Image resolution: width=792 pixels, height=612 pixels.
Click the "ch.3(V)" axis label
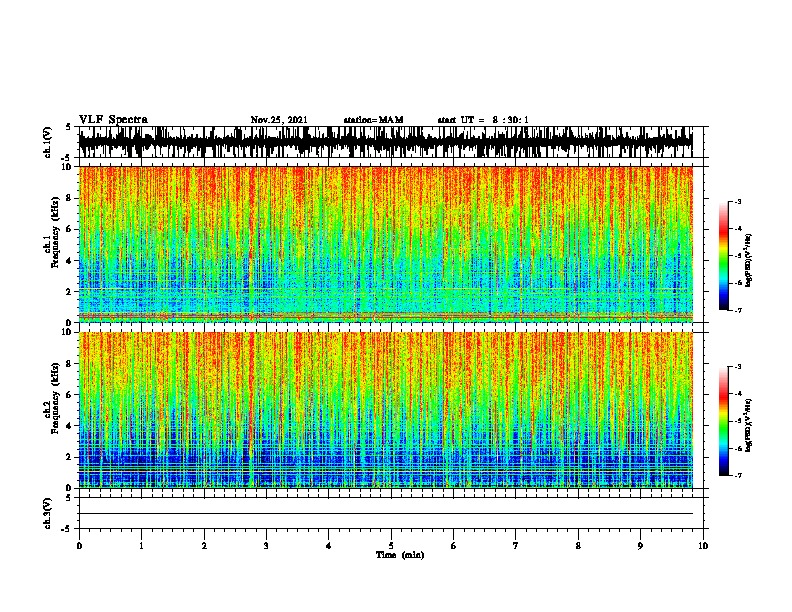47,513
